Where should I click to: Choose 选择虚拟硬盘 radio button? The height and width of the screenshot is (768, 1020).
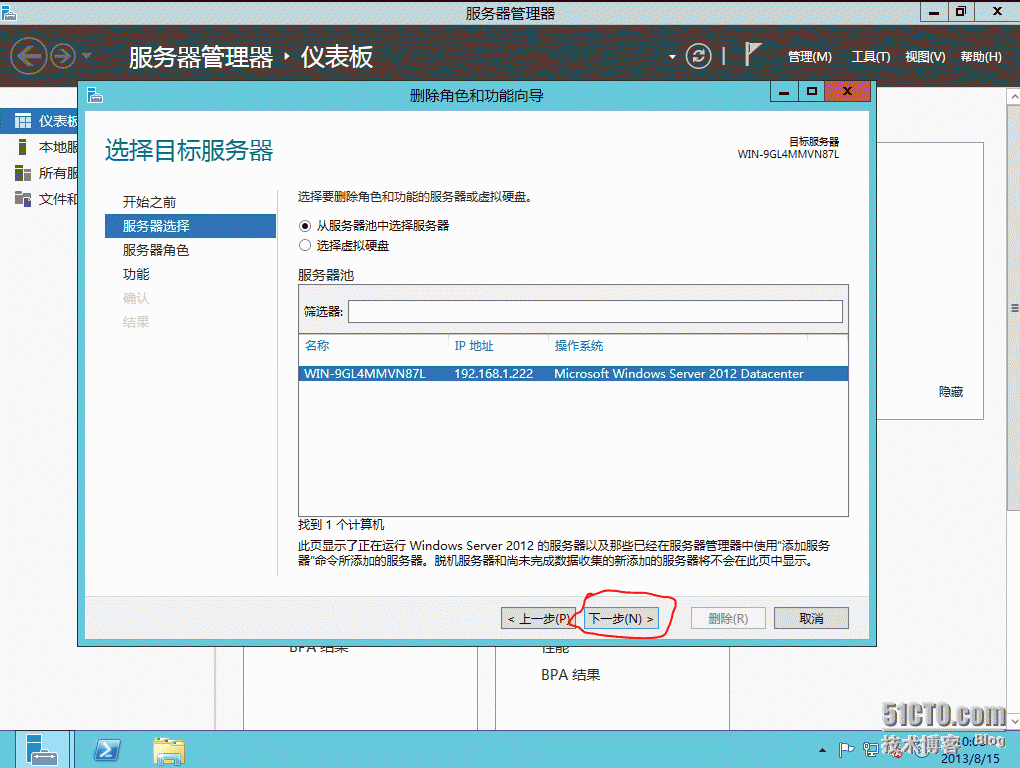click(x=304, y=245)
